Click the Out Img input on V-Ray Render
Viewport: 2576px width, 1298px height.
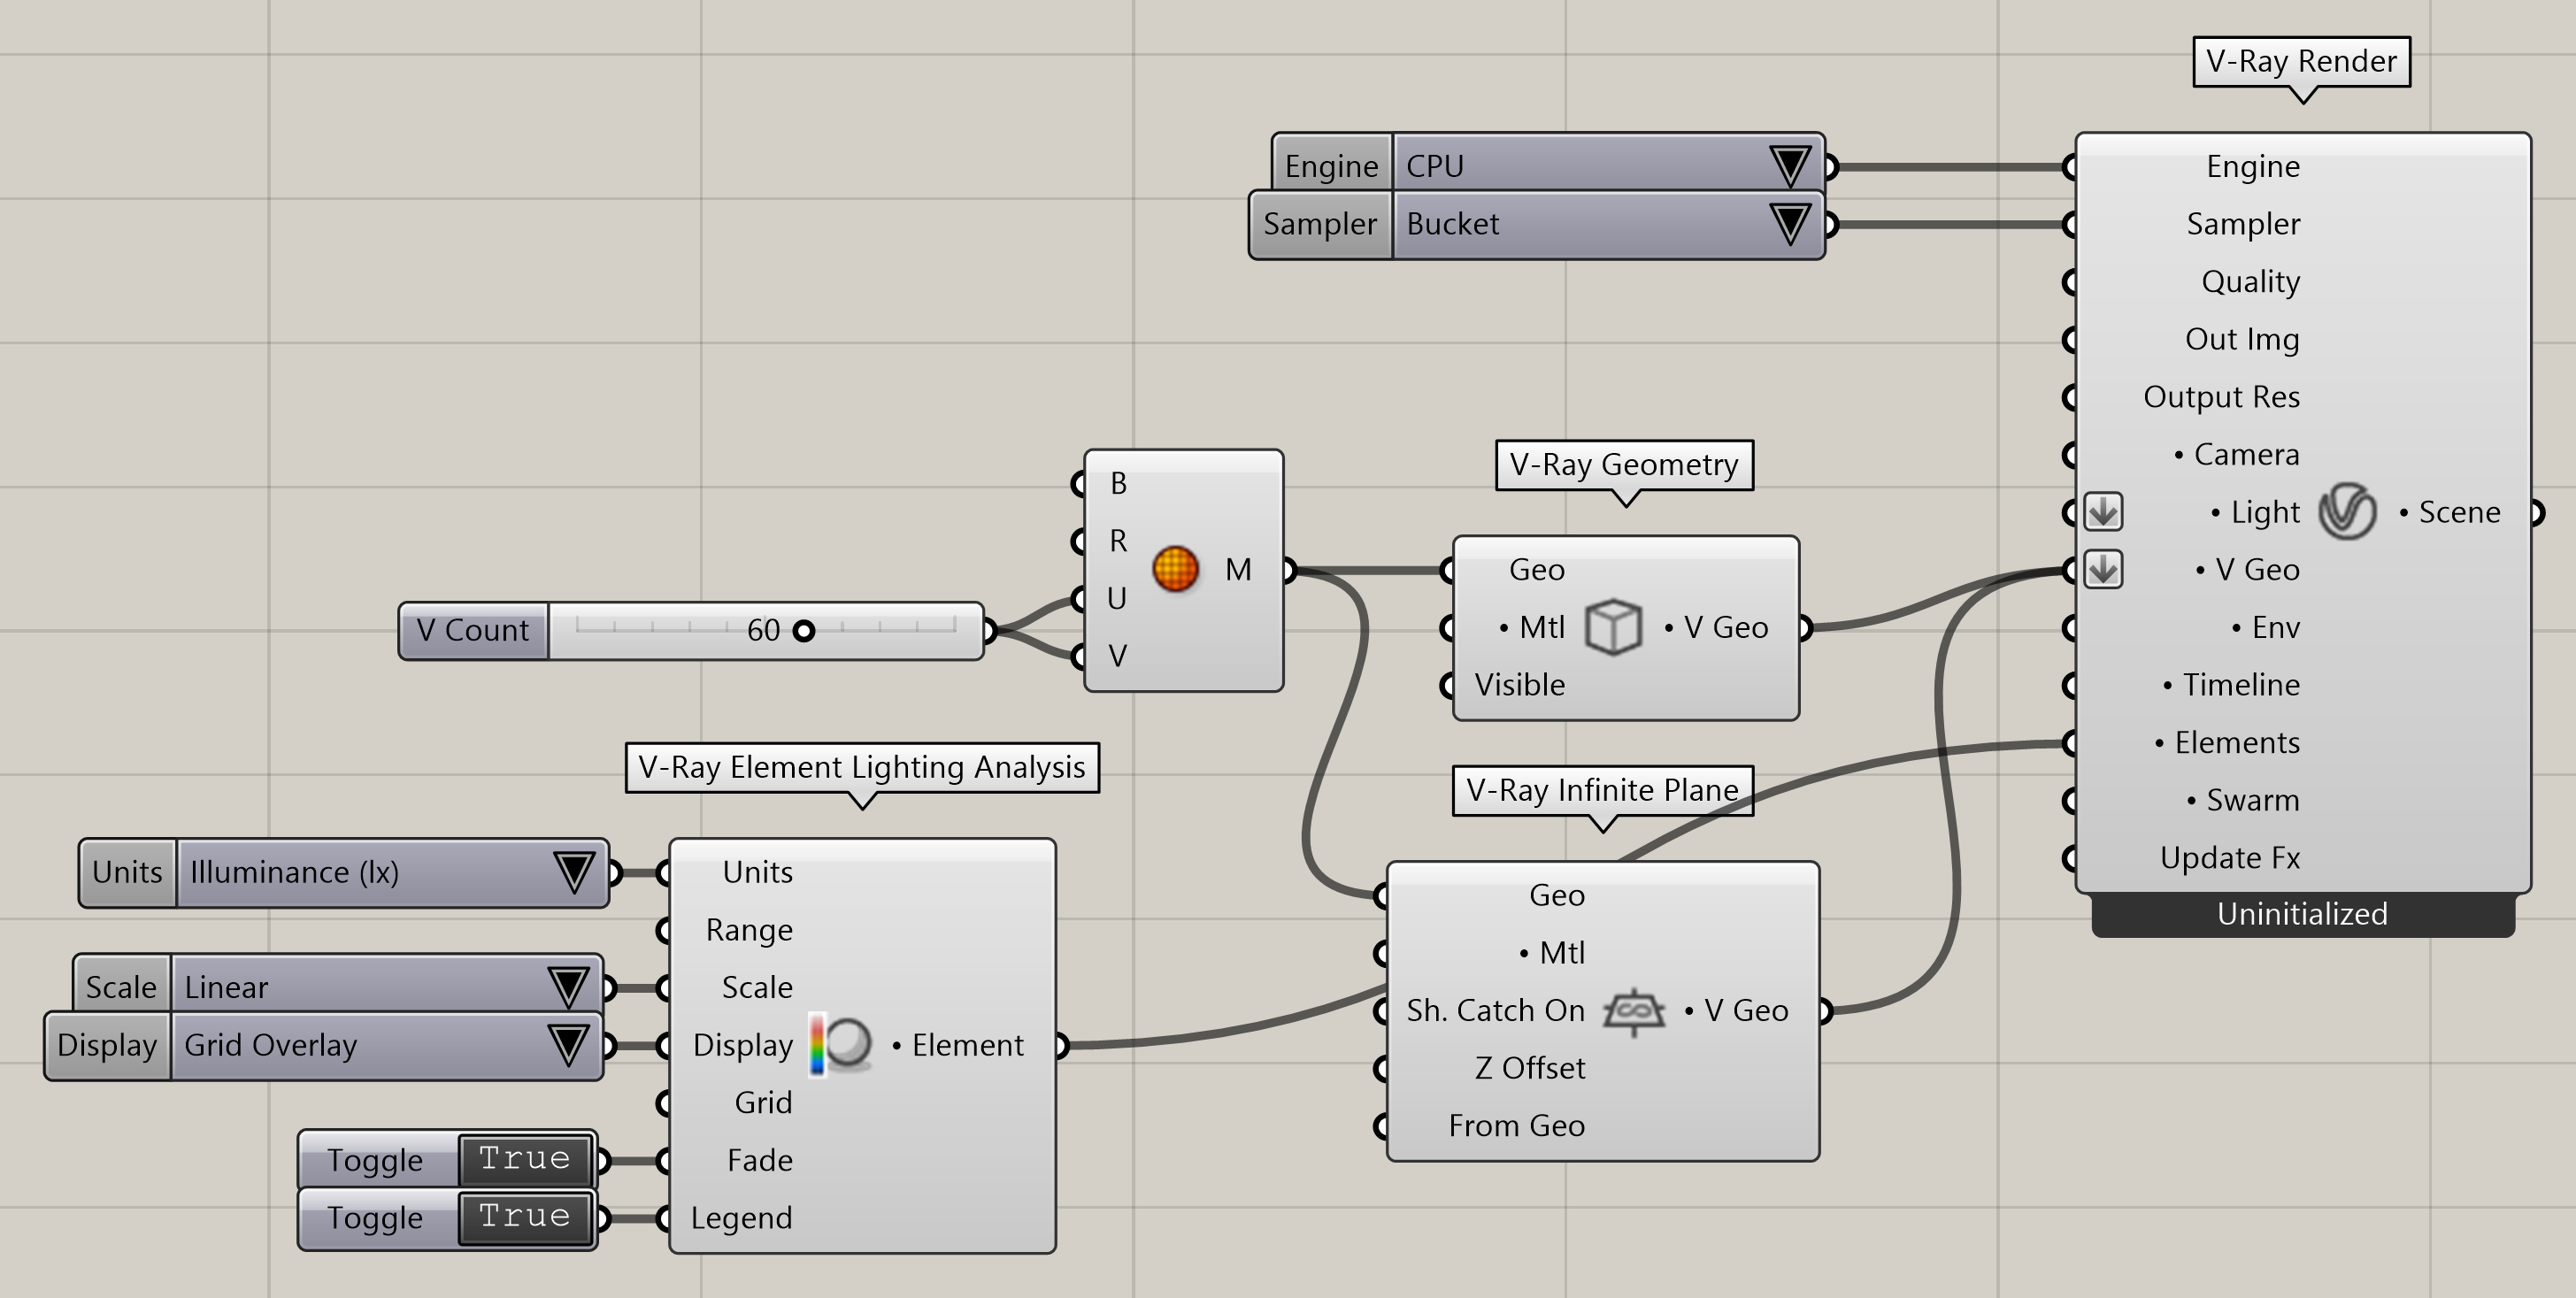click(x=2242, y=339)
